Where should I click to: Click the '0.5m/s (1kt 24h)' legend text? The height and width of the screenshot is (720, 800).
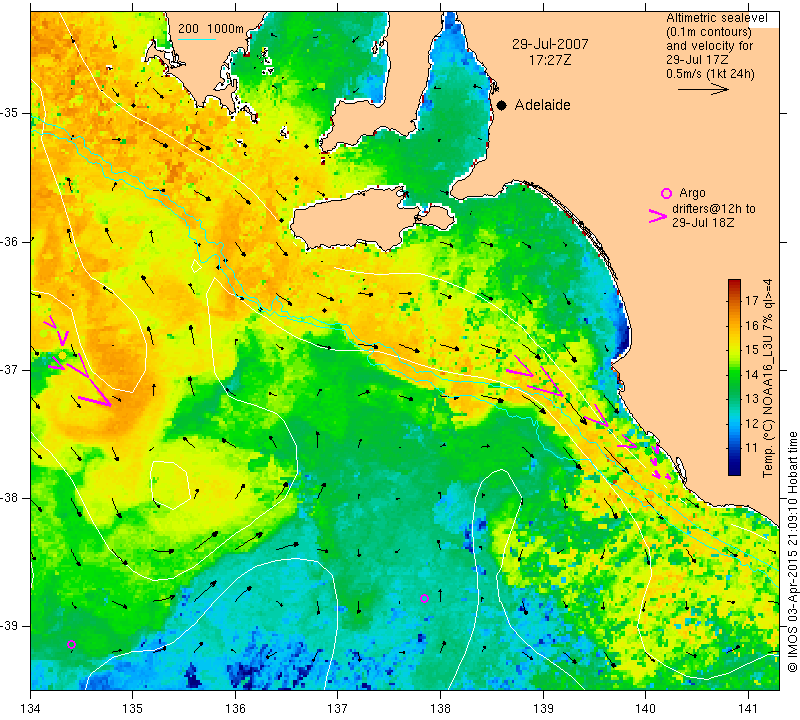tap(710, 73)
